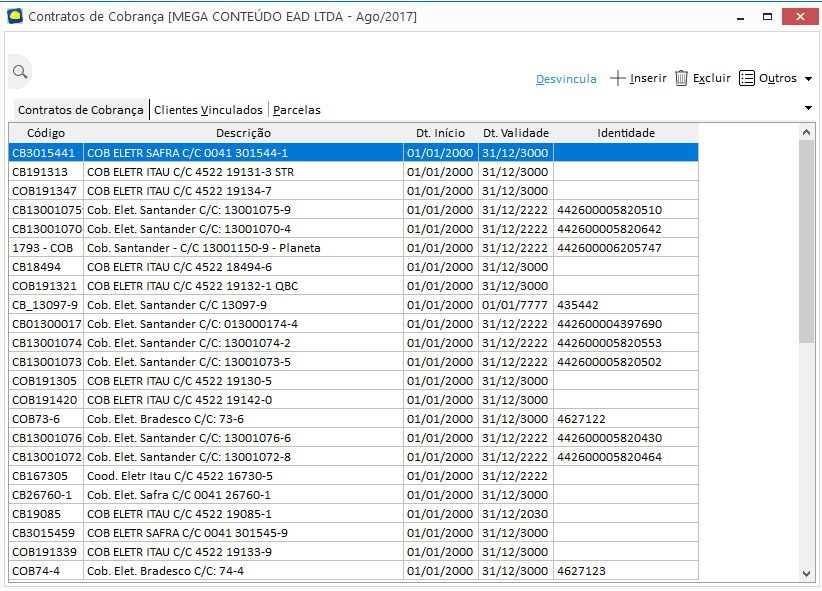Switch to Clientes Vinculados tab

(x=208, y=110)
